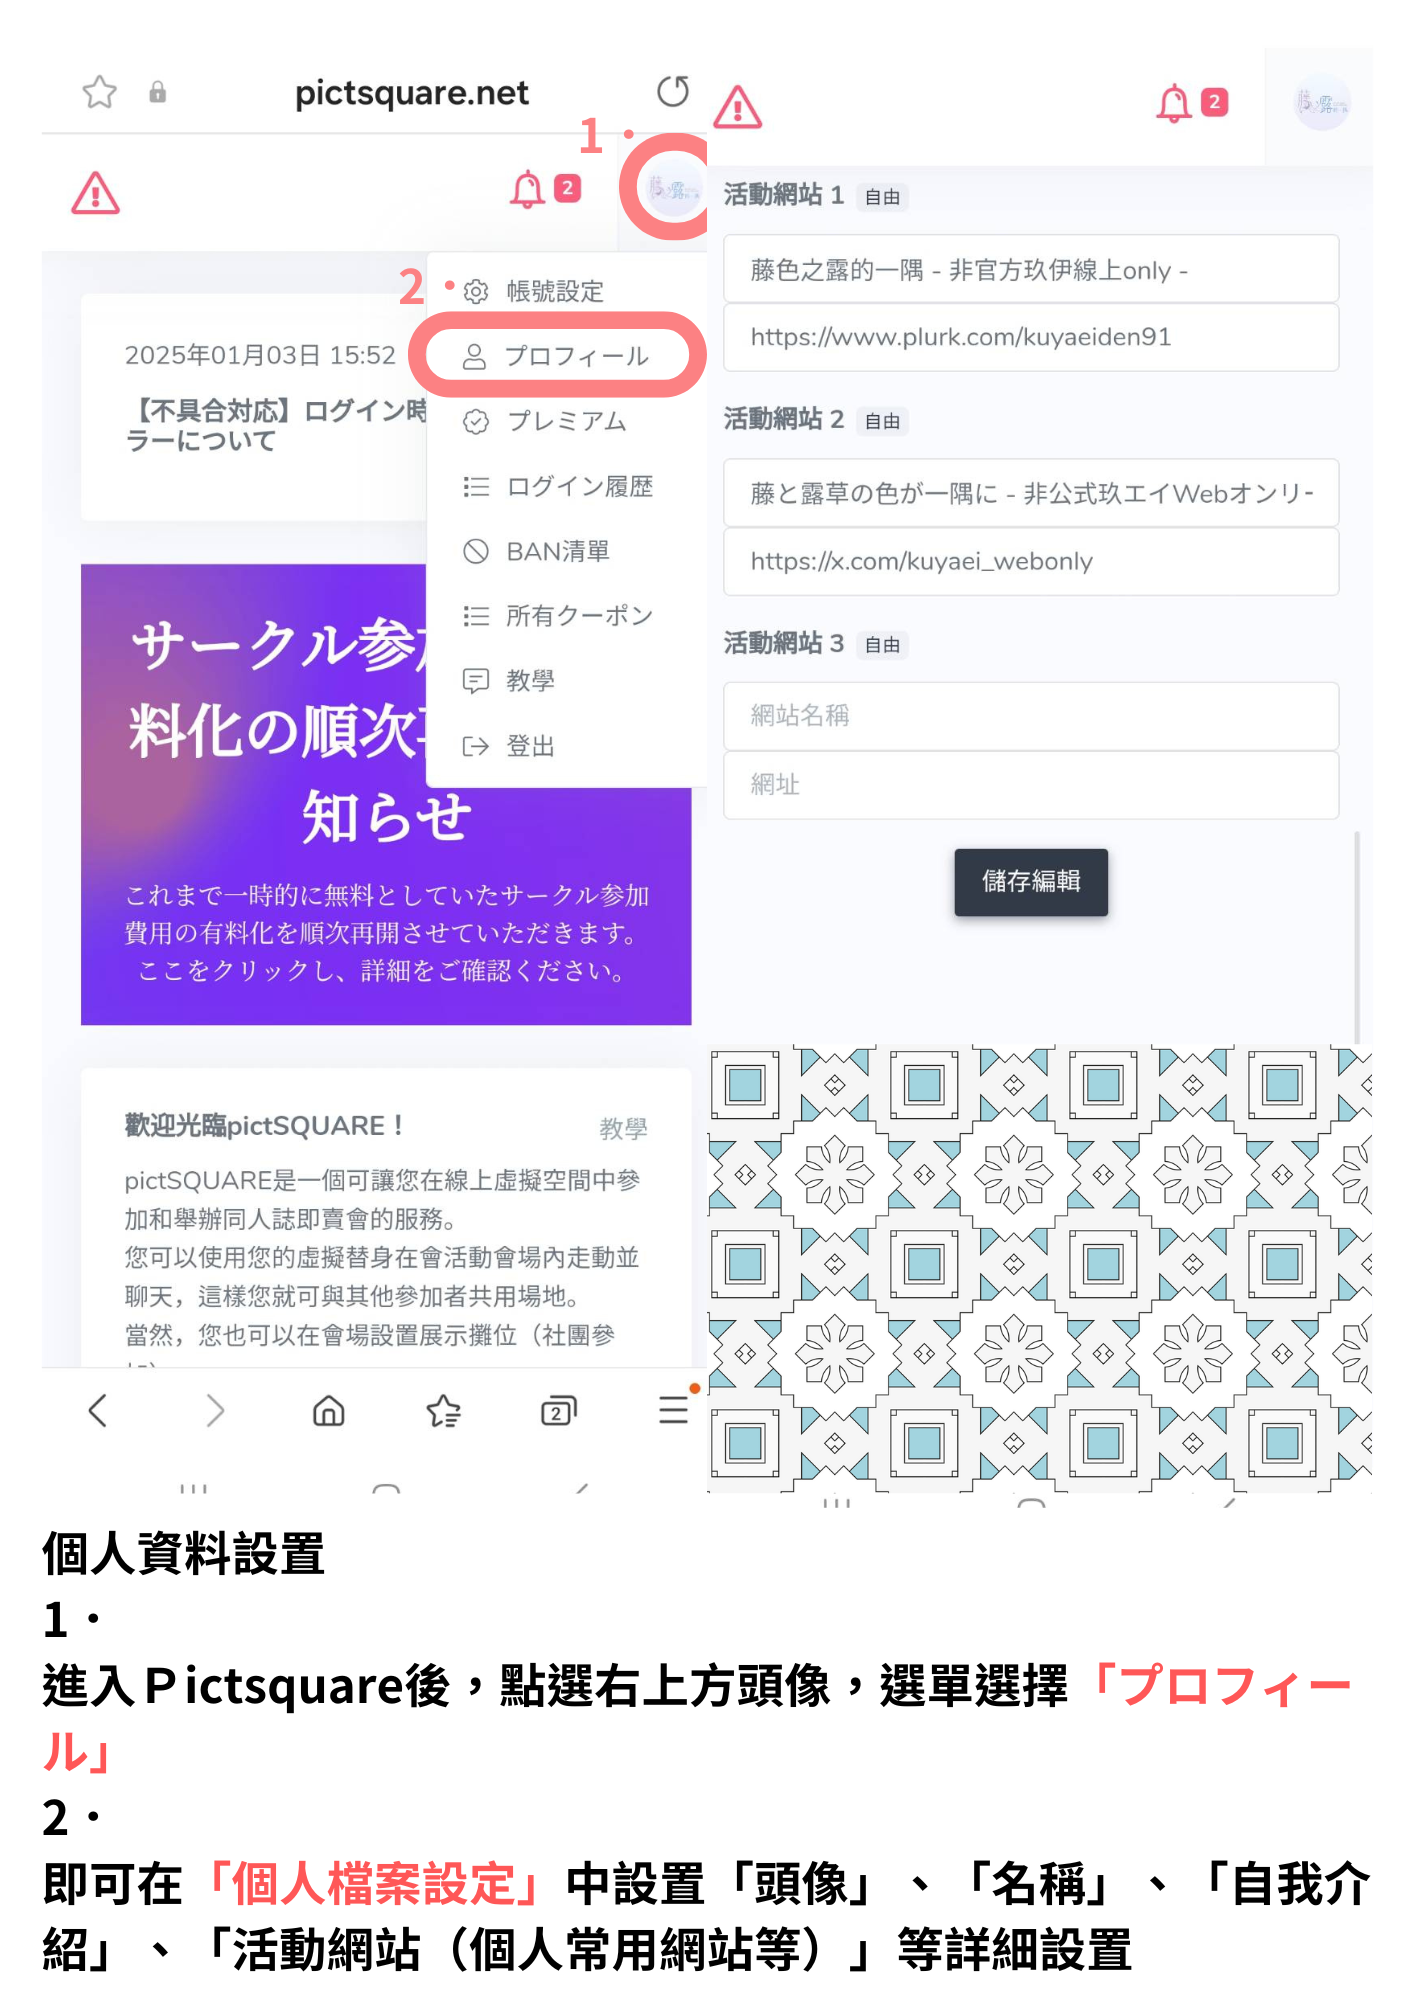Tap the warning triangle icon beside the refresh button
This screenshot has width=1414, height=2000.
click(737, 107)
